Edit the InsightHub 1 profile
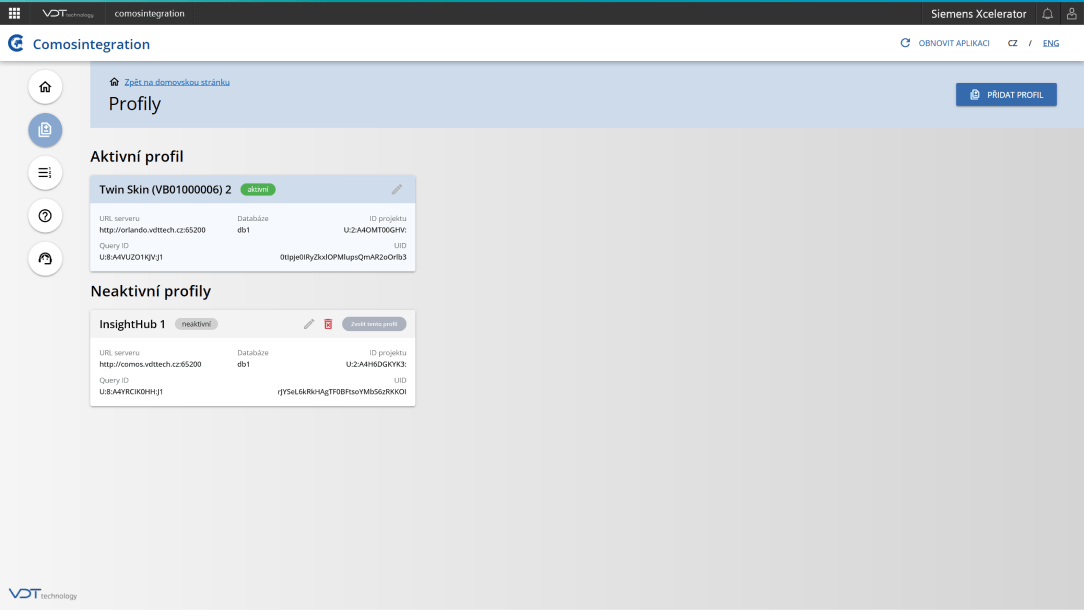Viewport: 1084px width, 610px height. (x=309, y=324)
